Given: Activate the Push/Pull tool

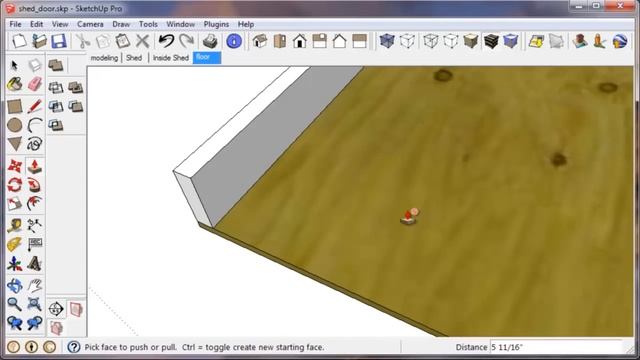Looking at the screenshot, I should 35,166.
